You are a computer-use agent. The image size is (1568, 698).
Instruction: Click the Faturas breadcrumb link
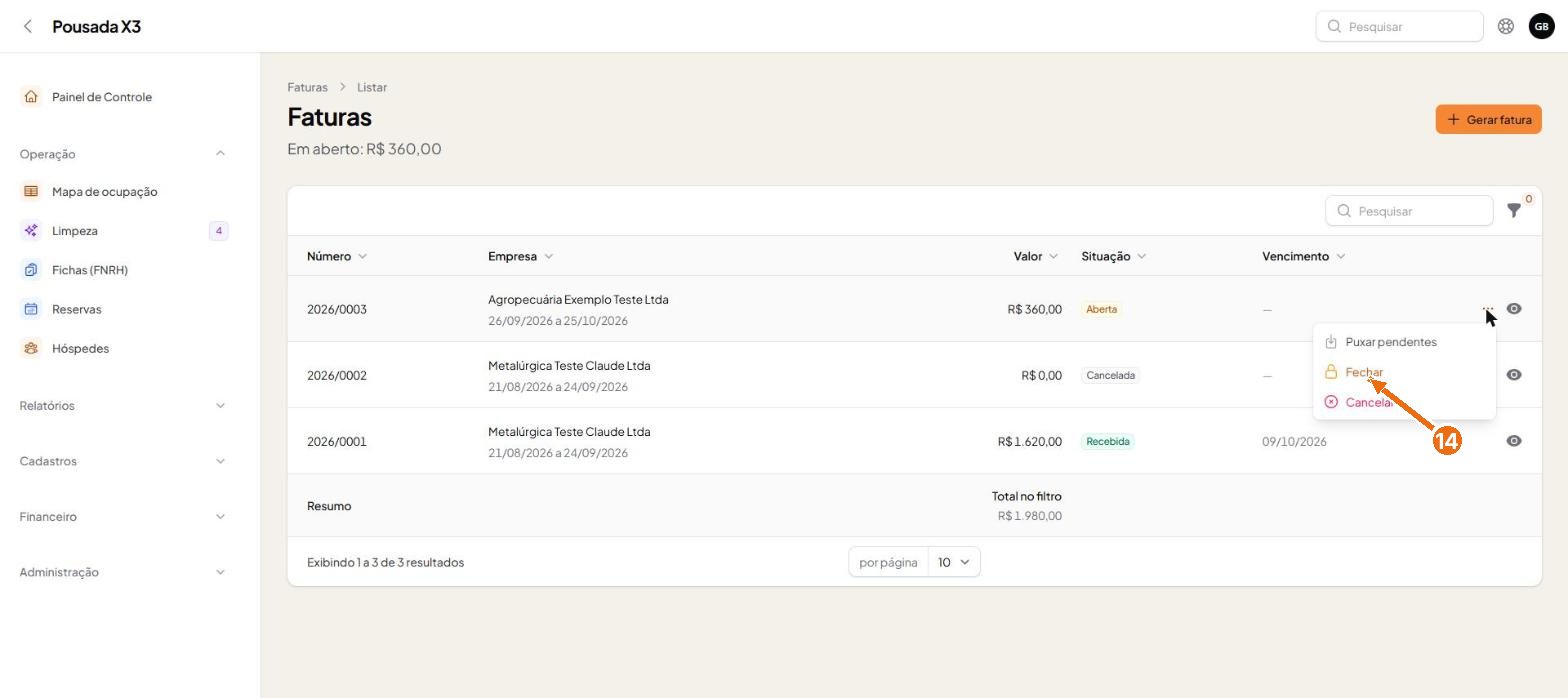pos(307,87)
